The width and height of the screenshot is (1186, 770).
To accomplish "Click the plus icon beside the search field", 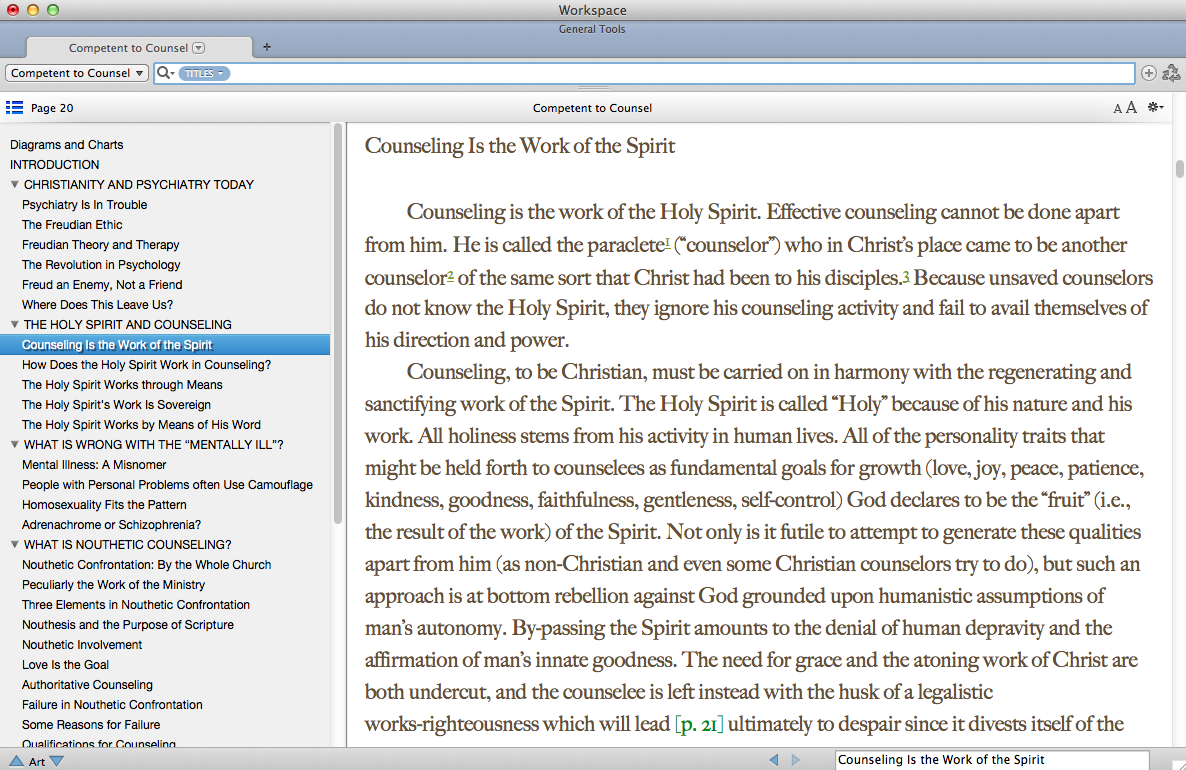I will [1148, 73].
